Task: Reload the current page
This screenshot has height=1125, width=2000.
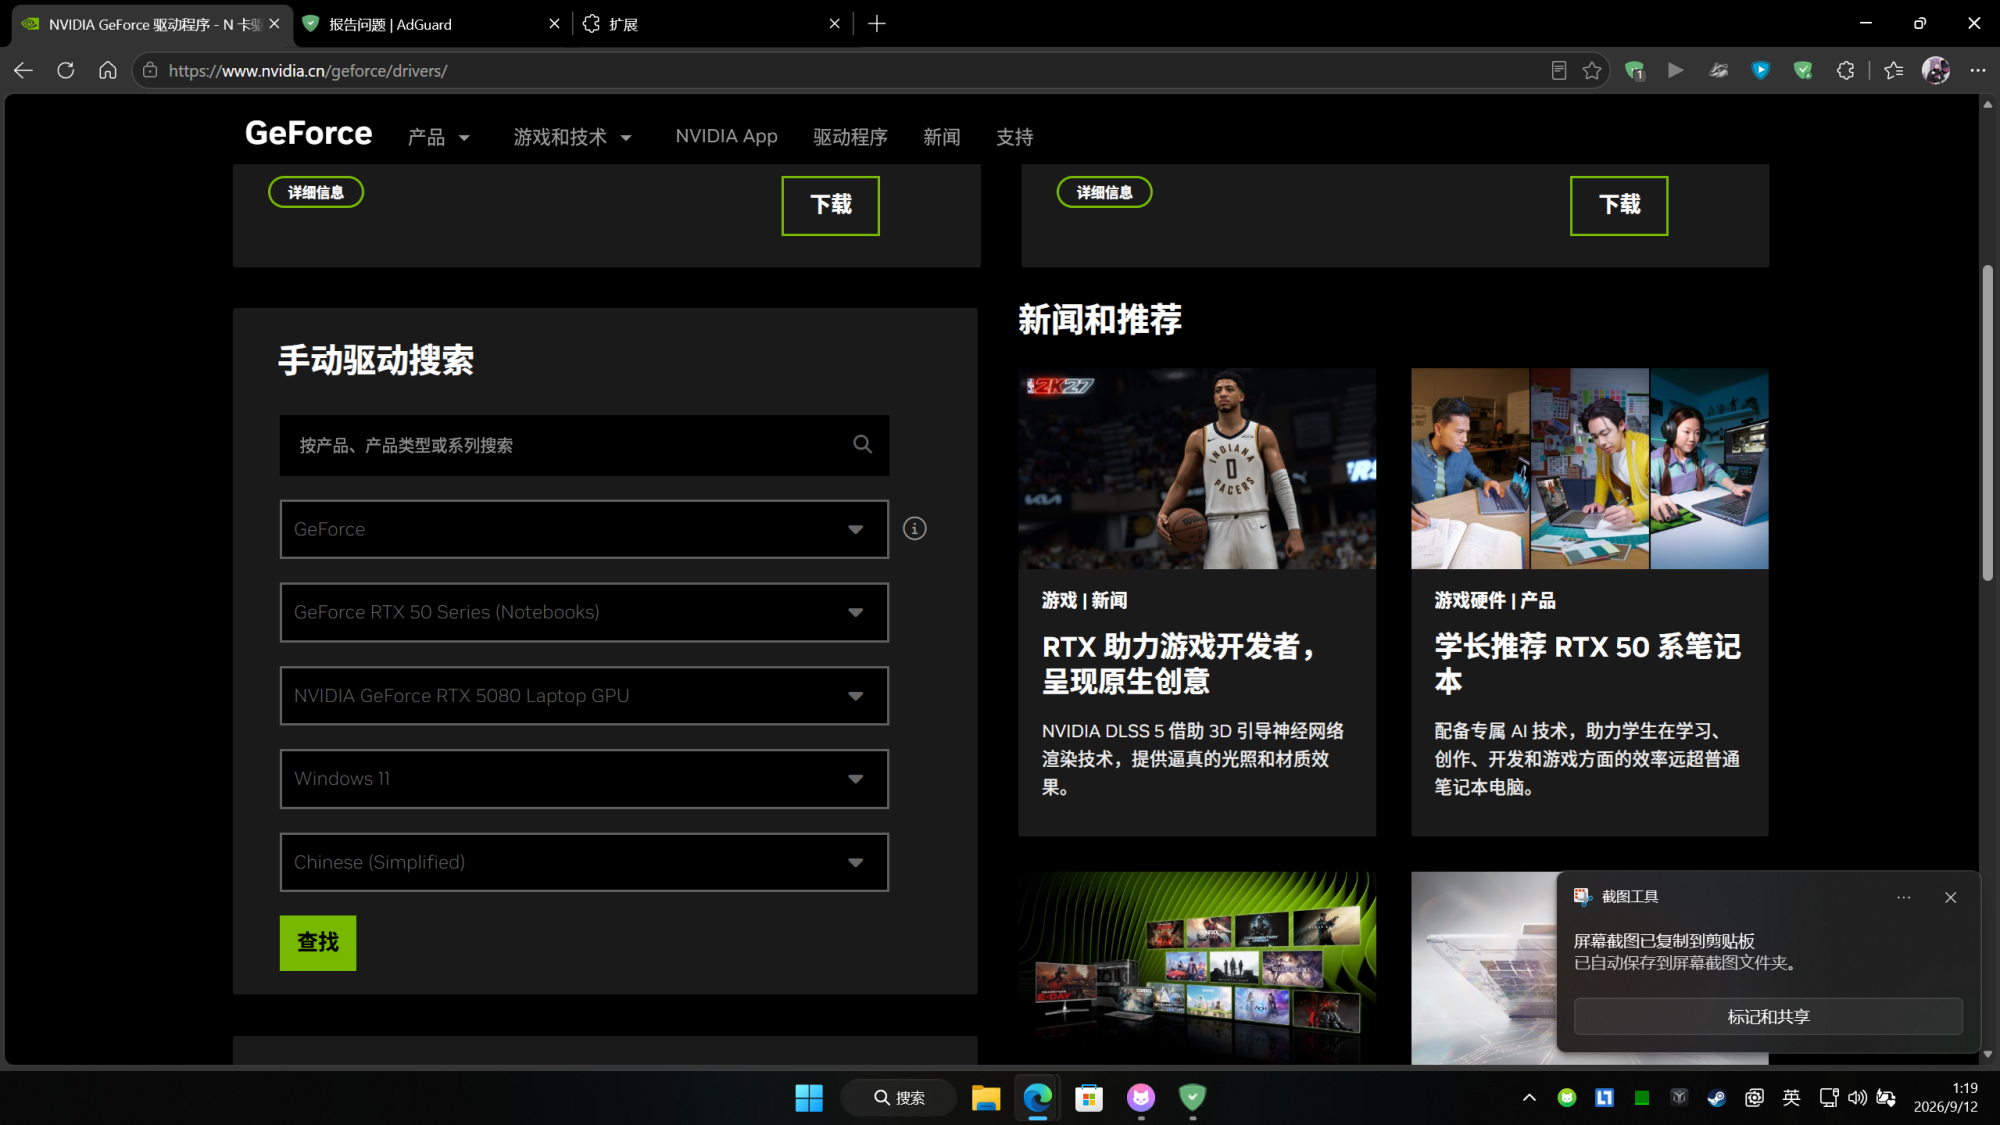Action: (66, 70)
